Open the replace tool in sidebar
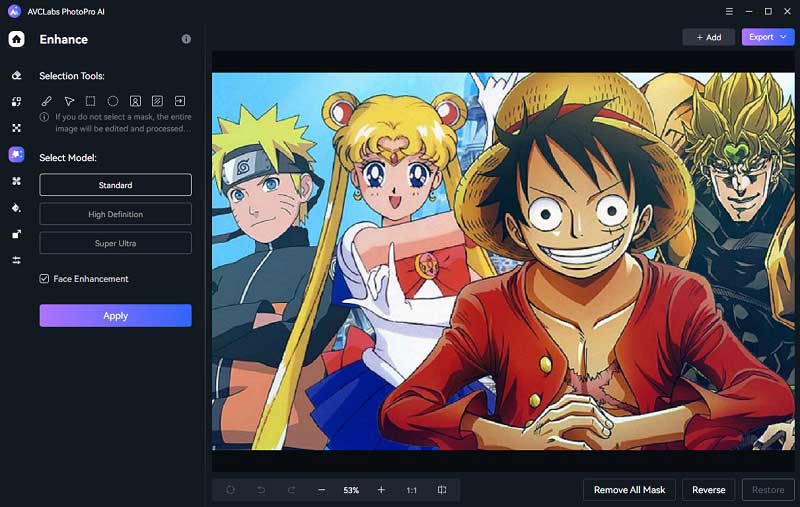The width and height of the screenshot is (800, 507). coord(16,102)
